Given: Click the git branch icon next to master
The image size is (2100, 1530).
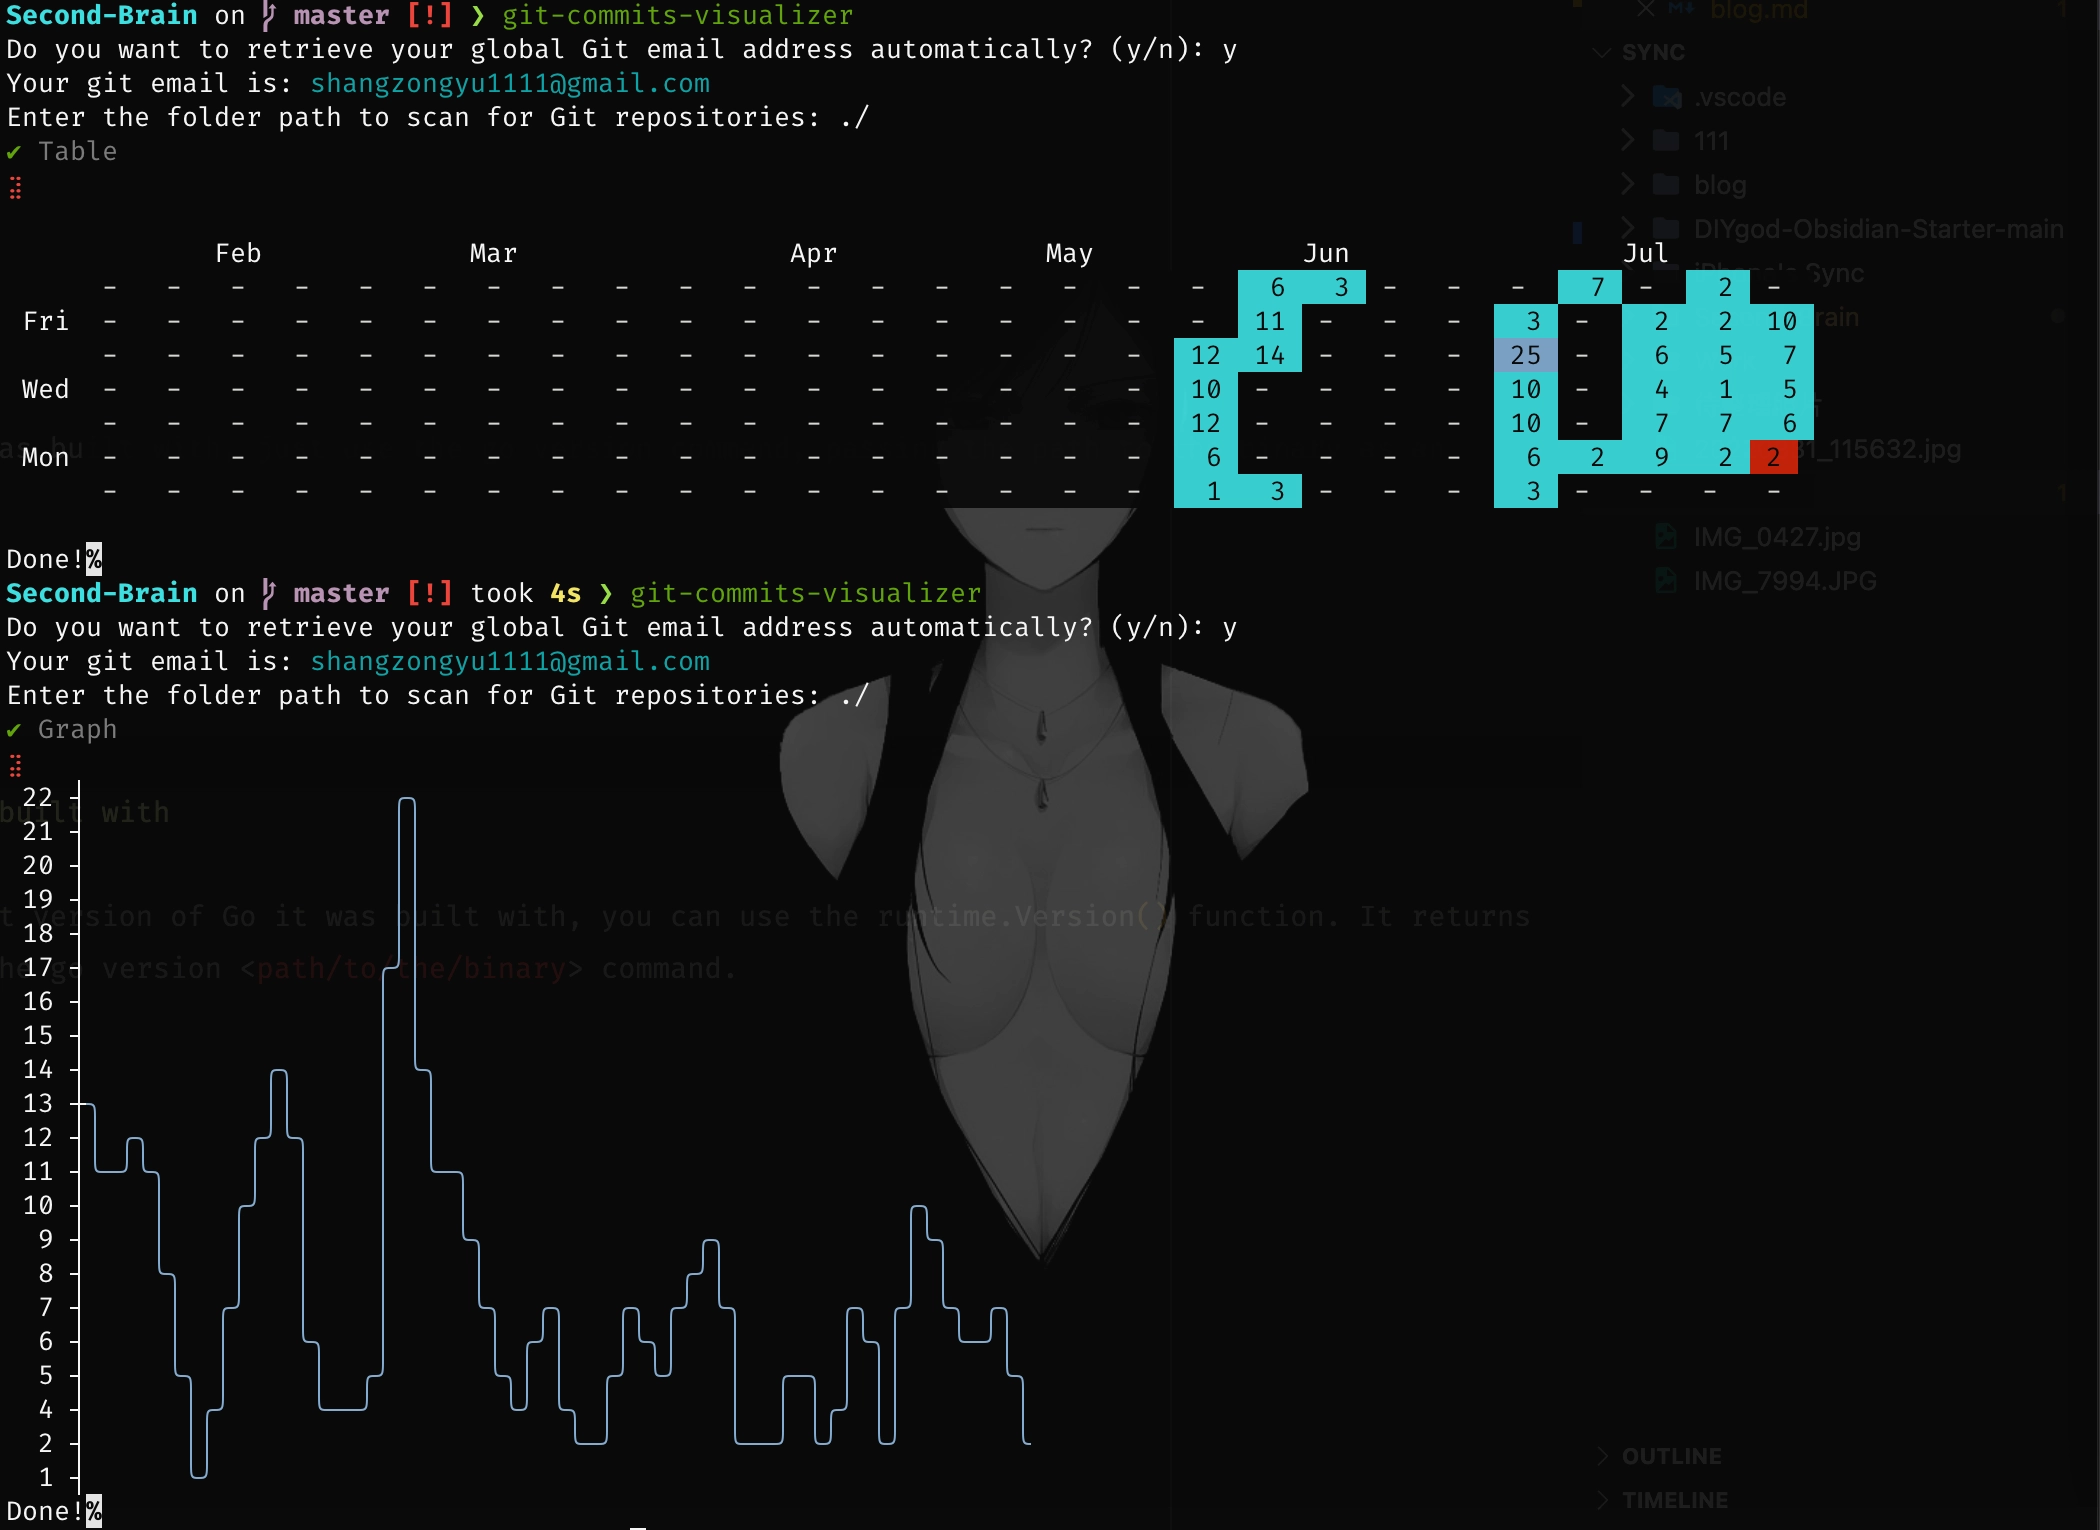Looking at the screenshot, I should point(267,15).
